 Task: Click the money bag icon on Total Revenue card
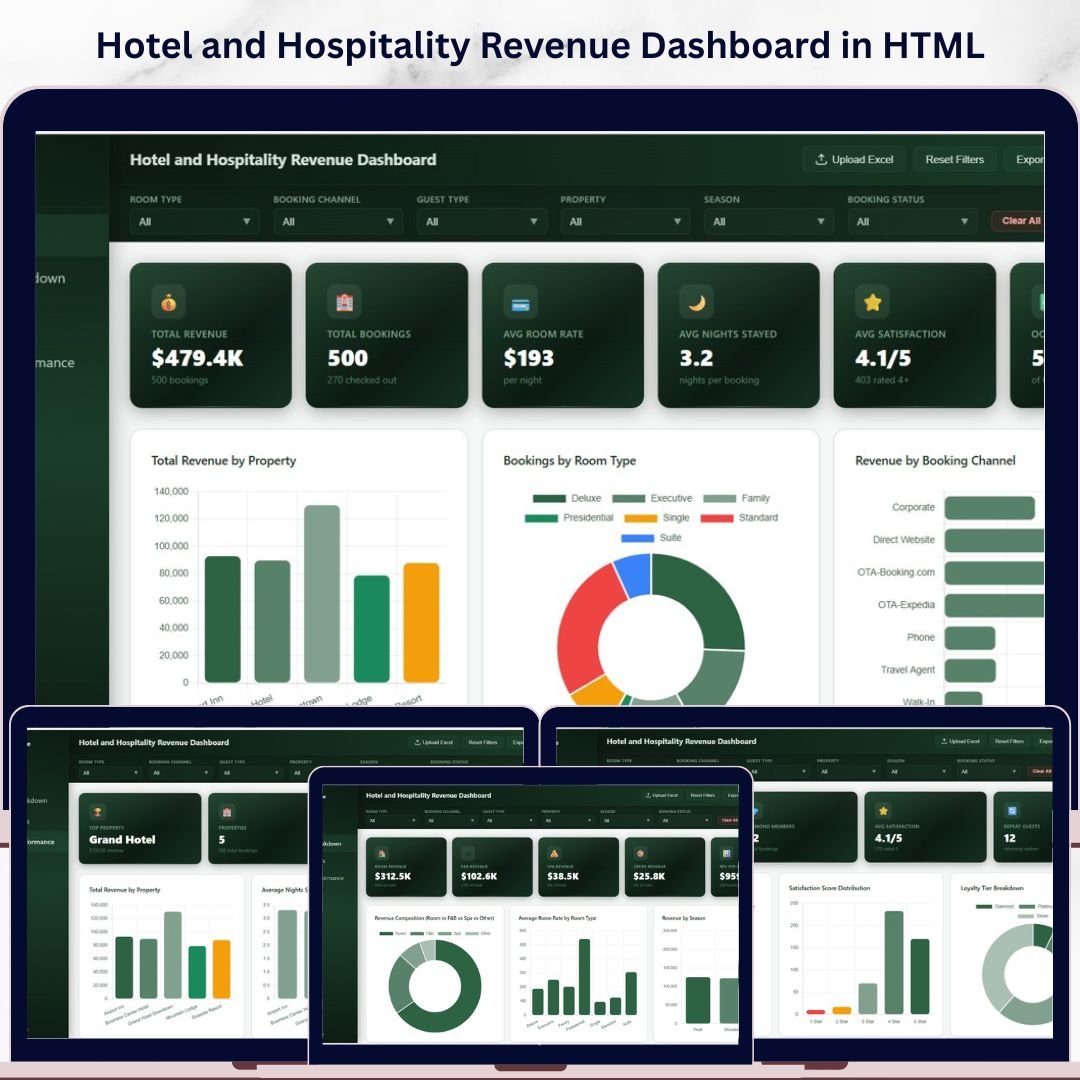168,301
